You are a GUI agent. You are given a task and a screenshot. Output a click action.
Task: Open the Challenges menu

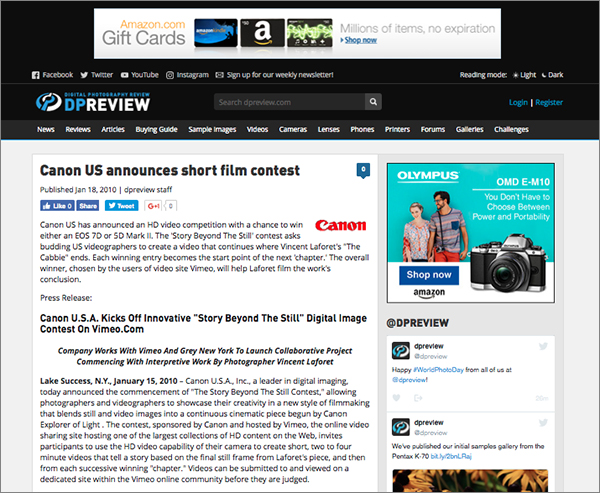click(511, 129)
